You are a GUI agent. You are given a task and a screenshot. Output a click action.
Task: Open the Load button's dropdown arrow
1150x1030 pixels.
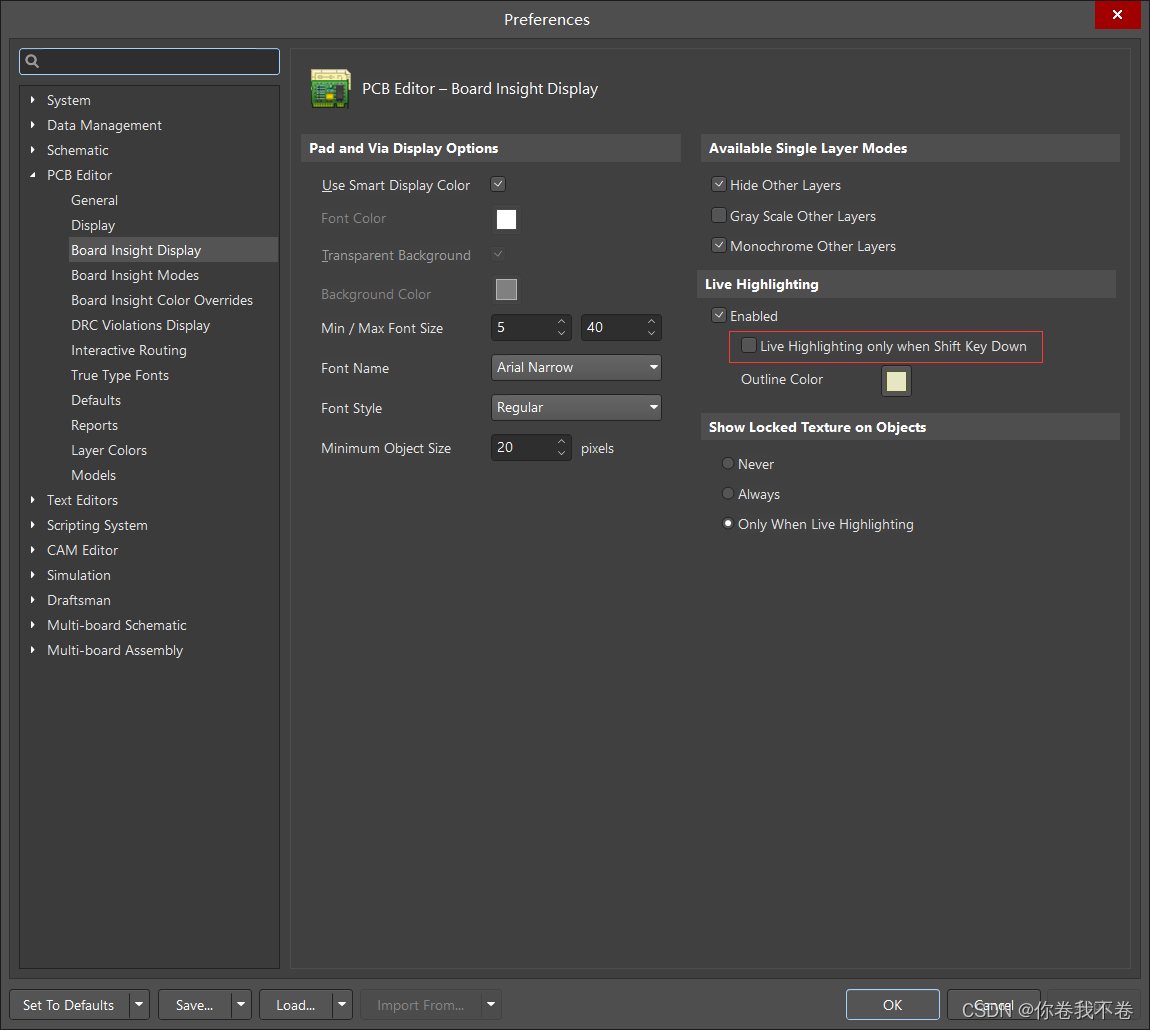click(342, 1005)
